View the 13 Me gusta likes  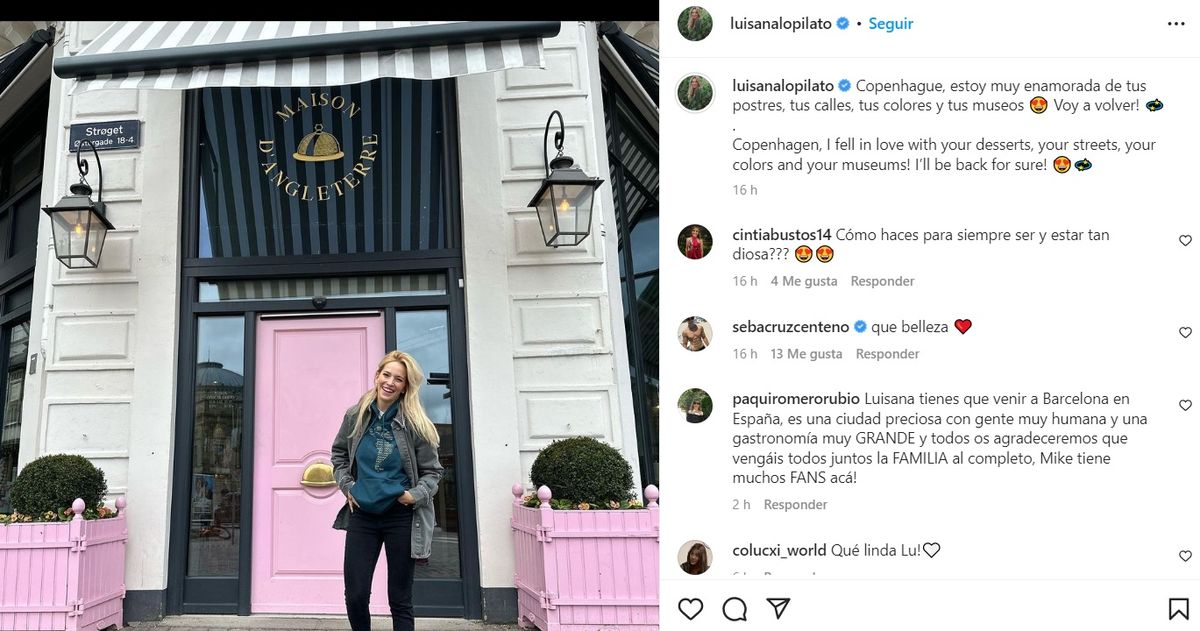pyautogui.click(x=806, y=354)
